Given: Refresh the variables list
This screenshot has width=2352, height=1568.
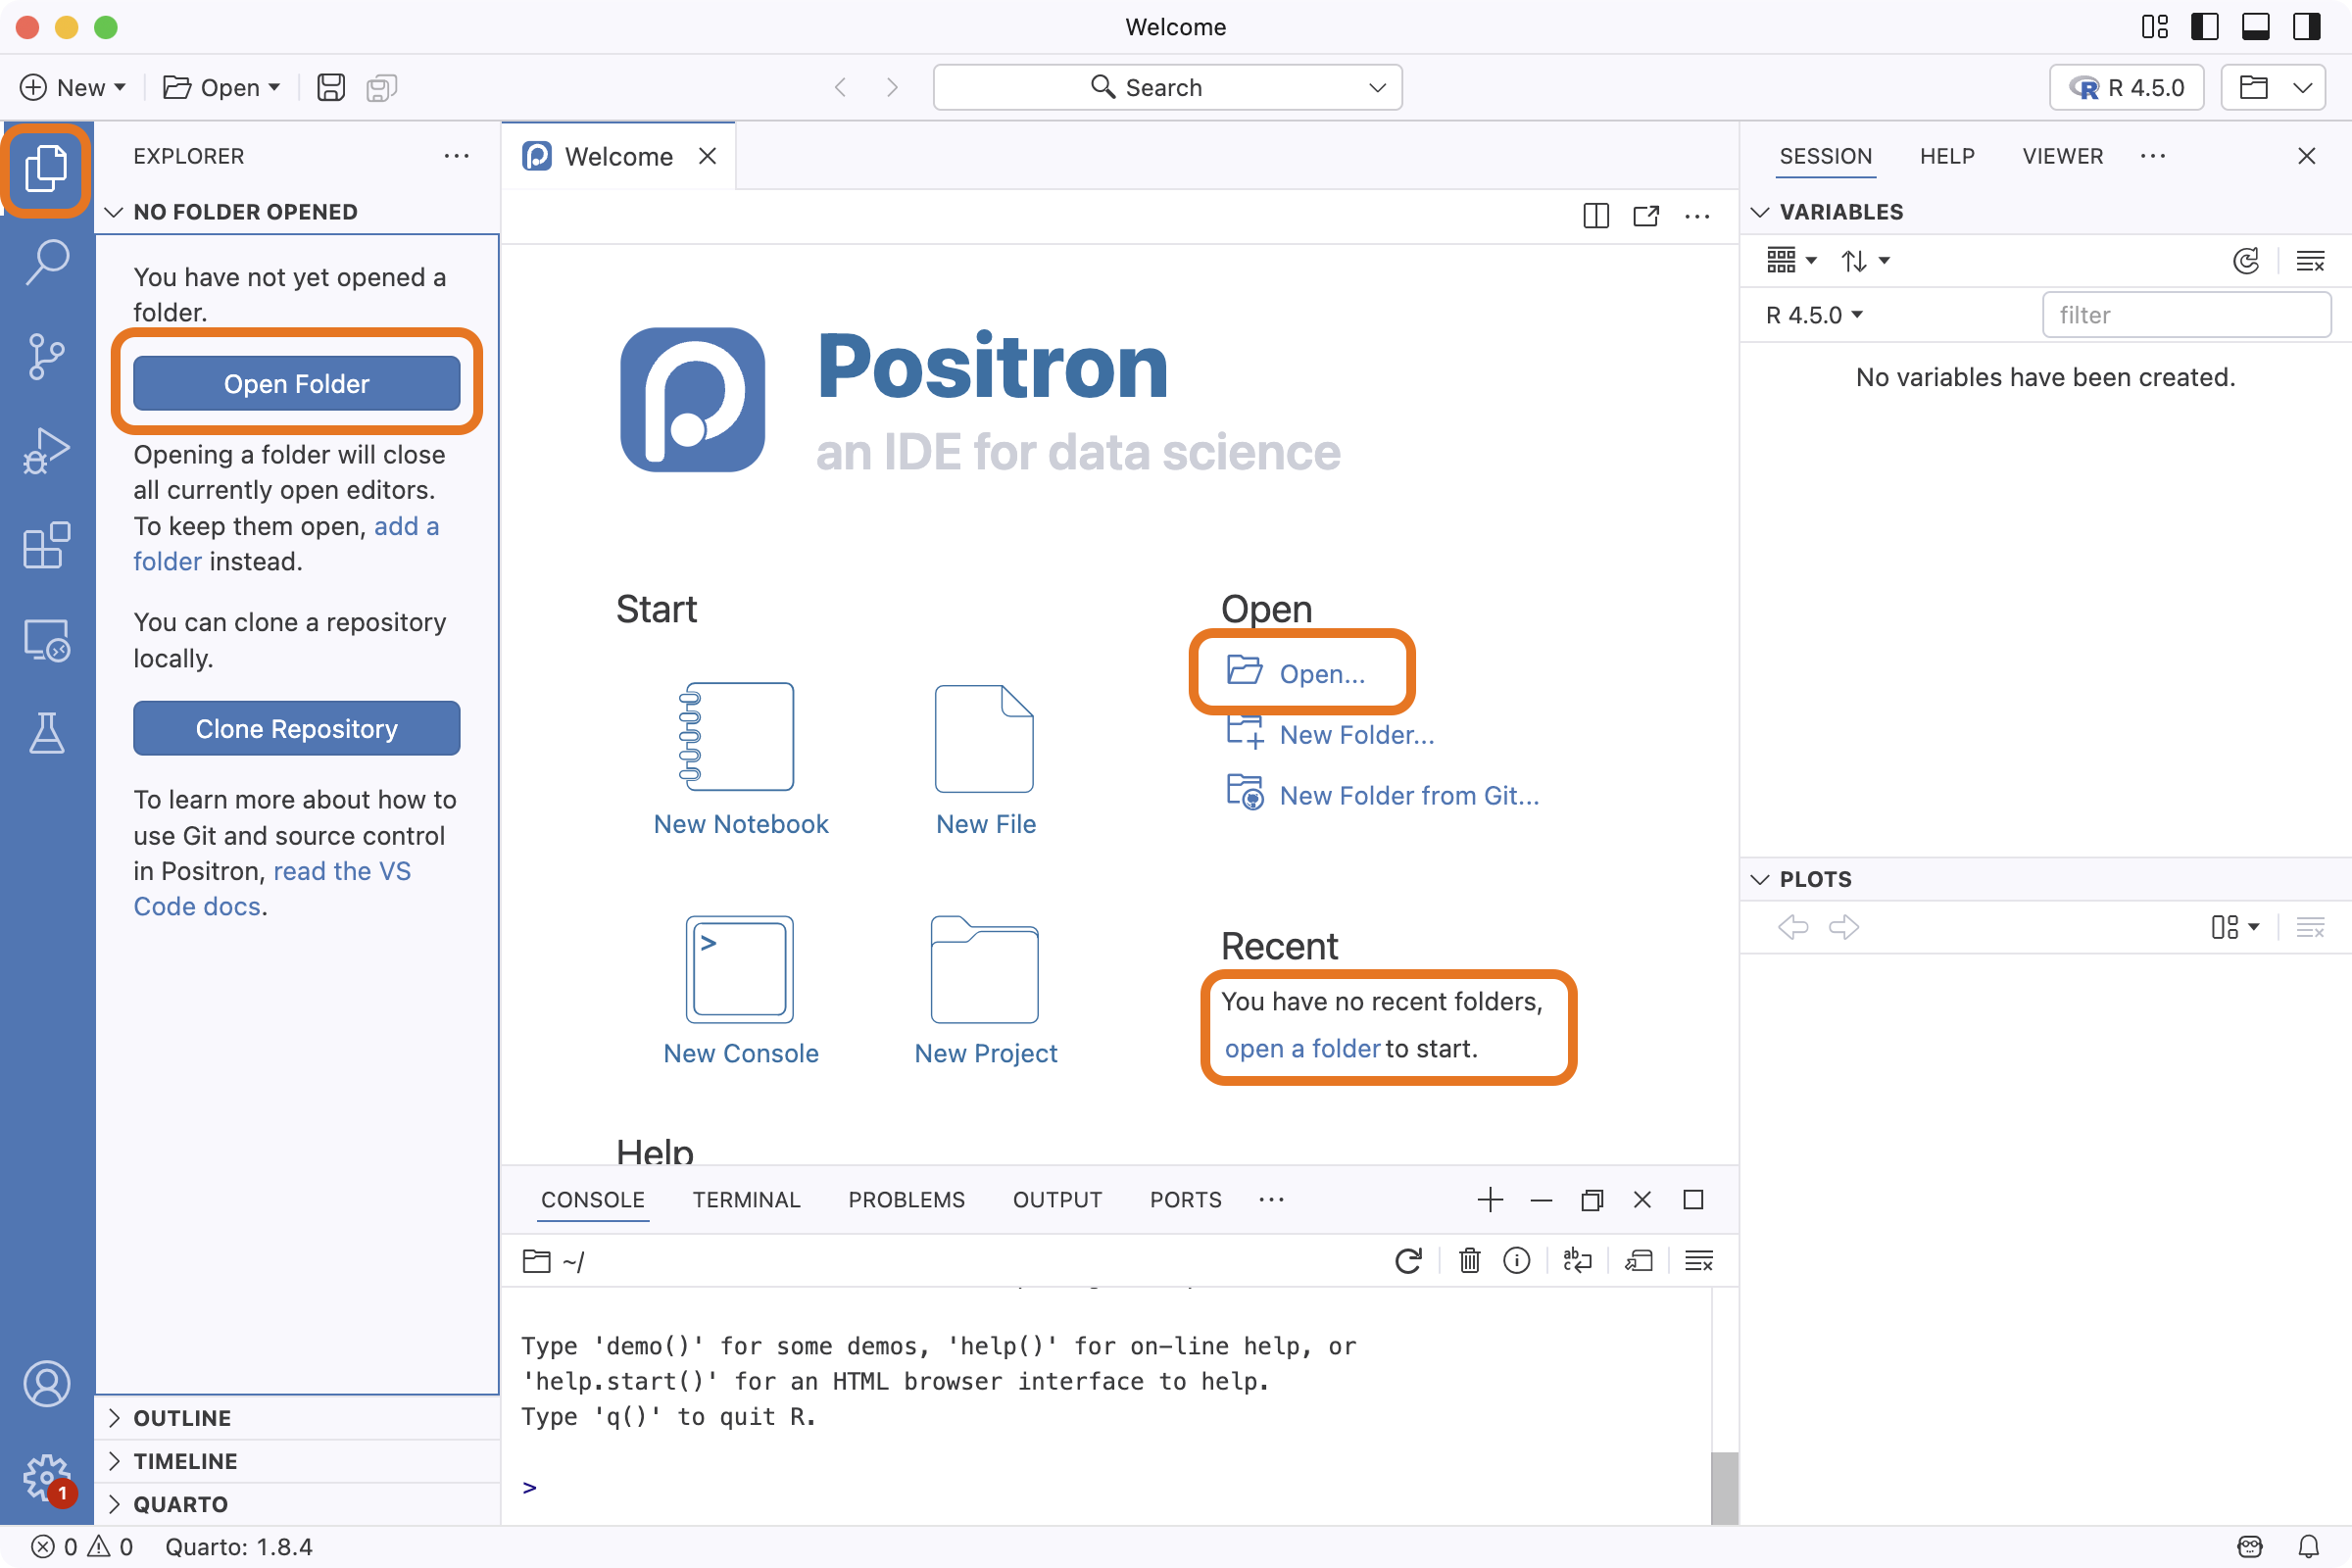Looking at the screenshot, I should (2246, 261).
